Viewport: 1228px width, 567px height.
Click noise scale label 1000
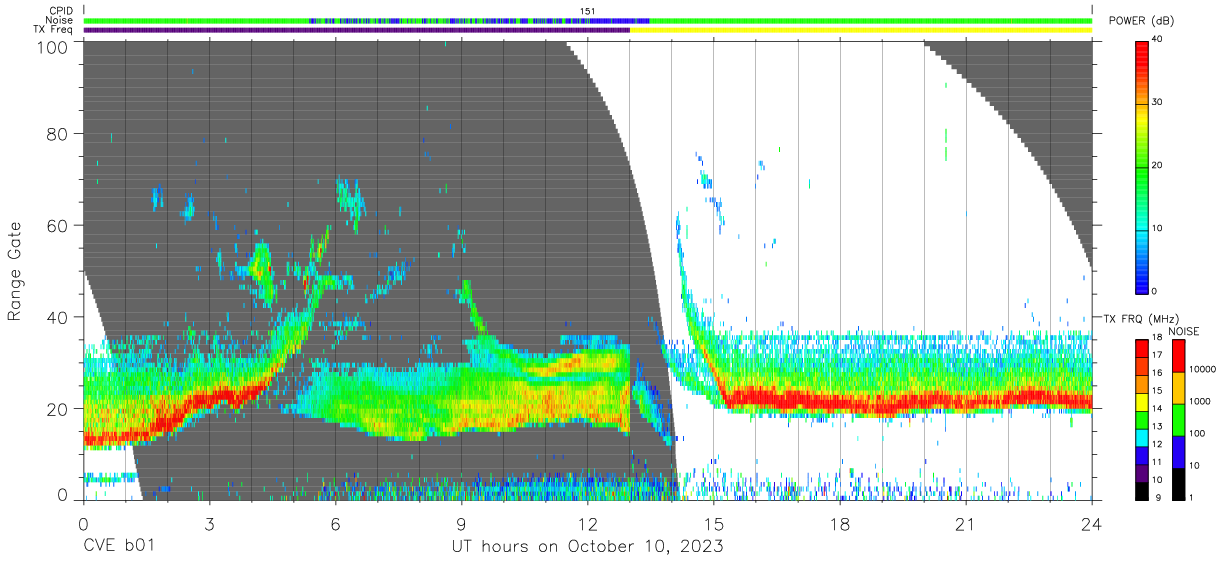(1199, 402)
